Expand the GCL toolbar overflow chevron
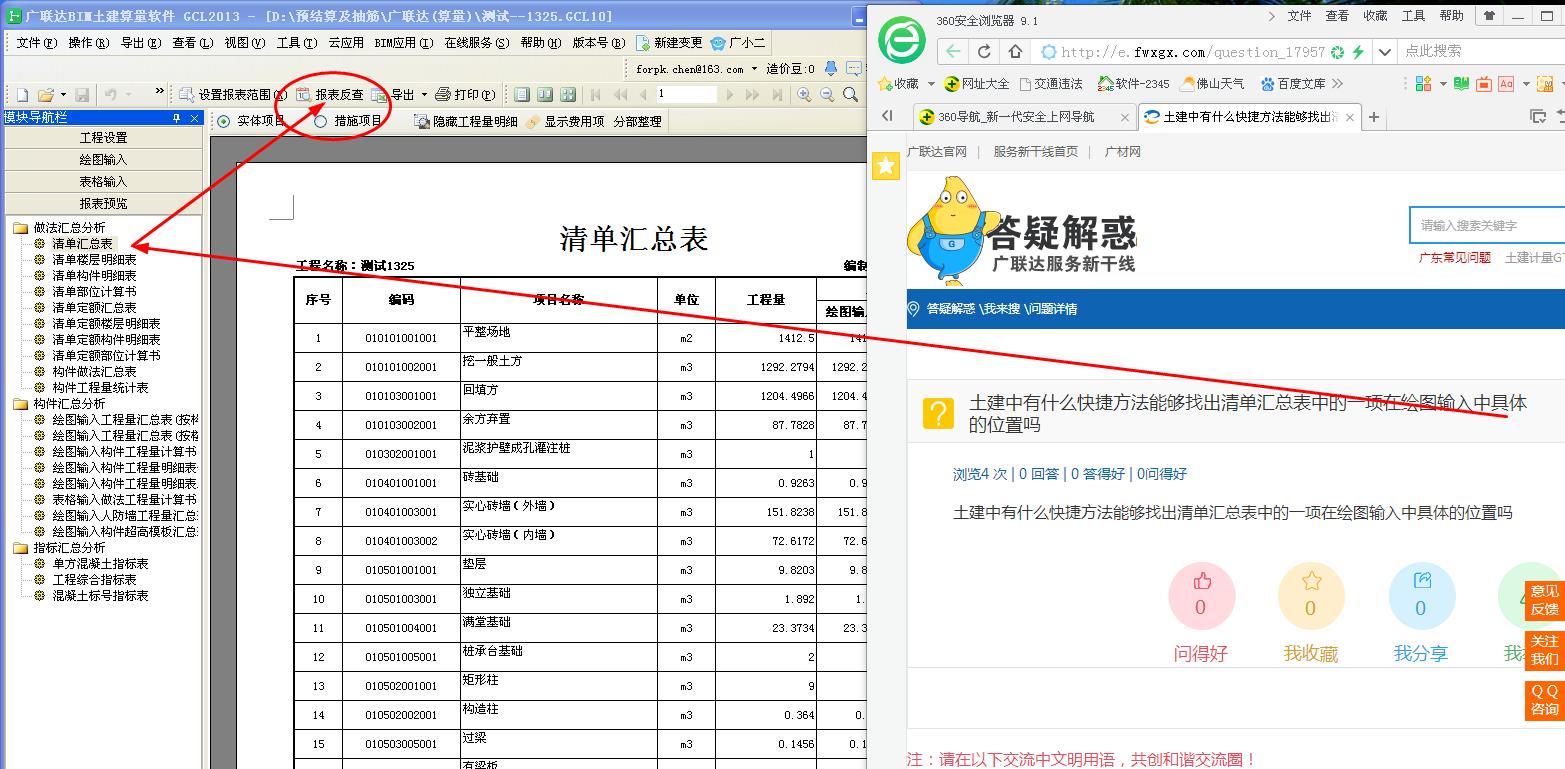Screen dimensions: 1565x769 point(160,92)
